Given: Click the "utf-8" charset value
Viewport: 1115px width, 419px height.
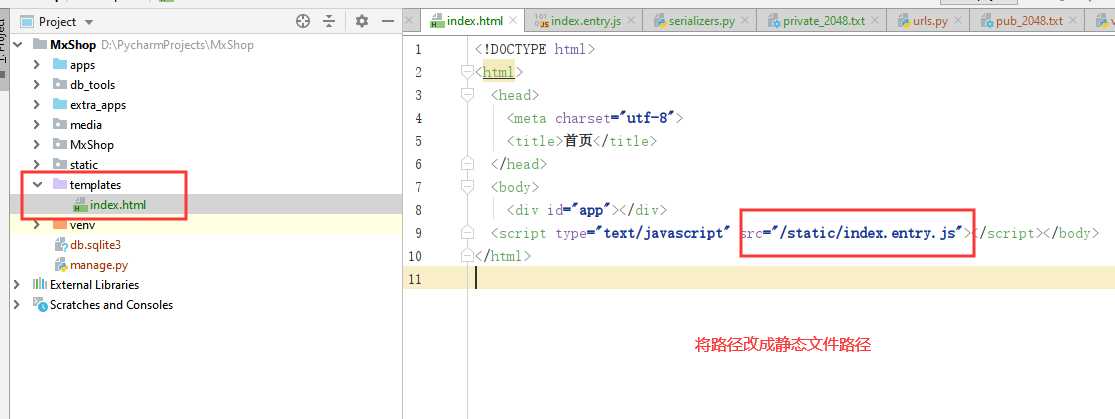Looking at the screenshot, I should click(647, 118).
